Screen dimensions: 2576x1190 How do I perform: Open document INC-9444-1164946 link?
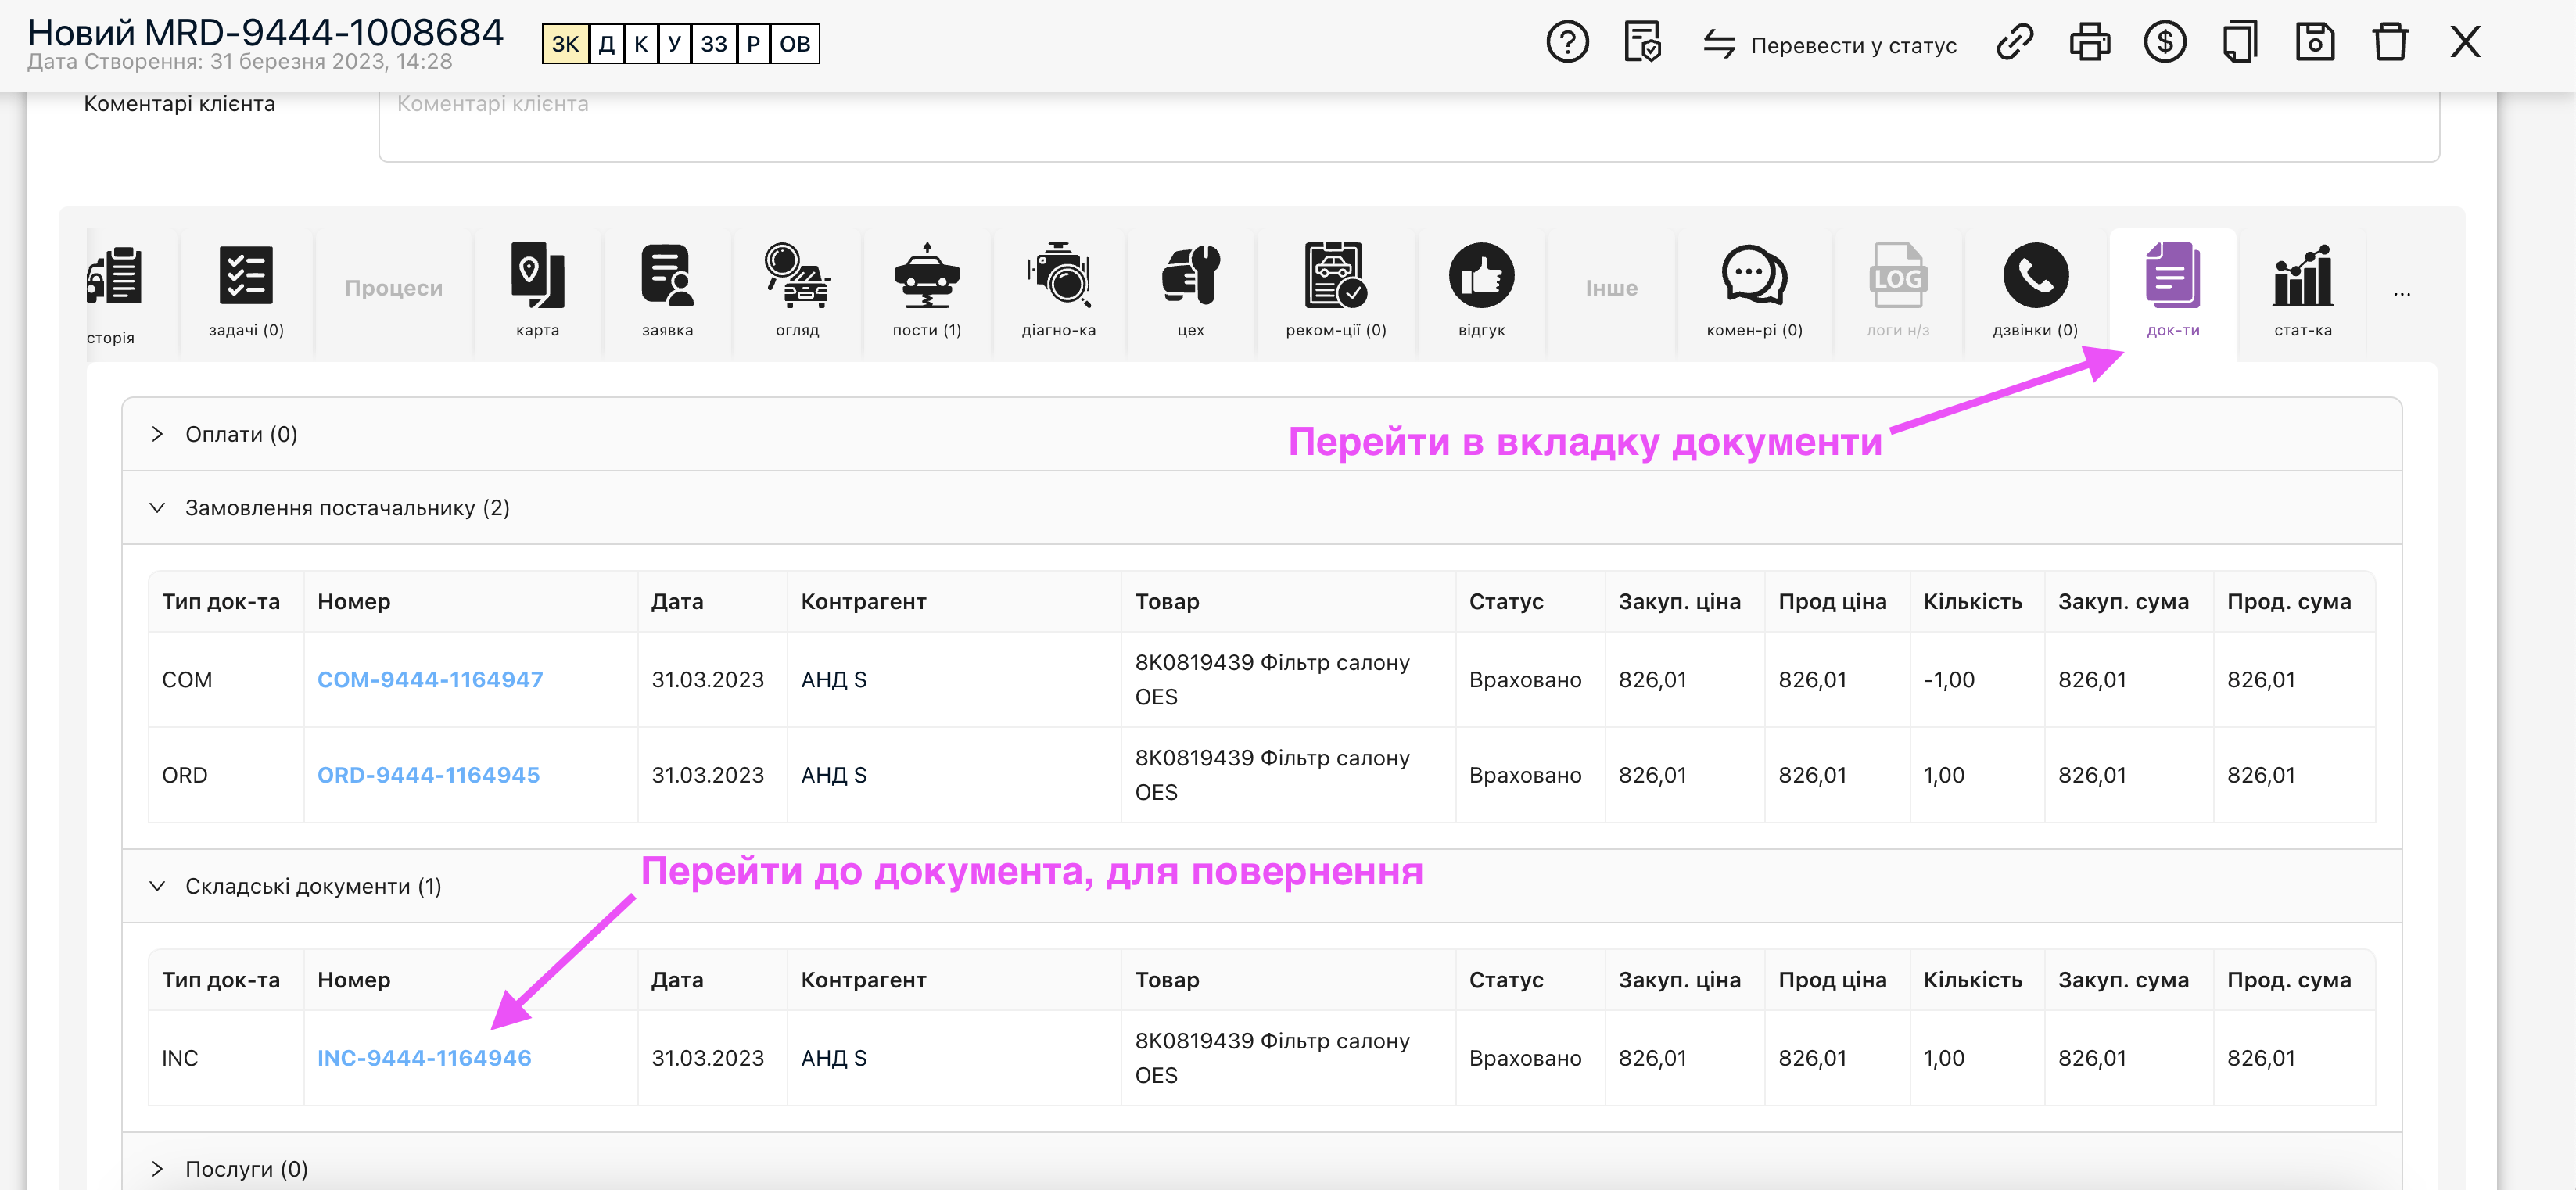[x=424, y=1058]
